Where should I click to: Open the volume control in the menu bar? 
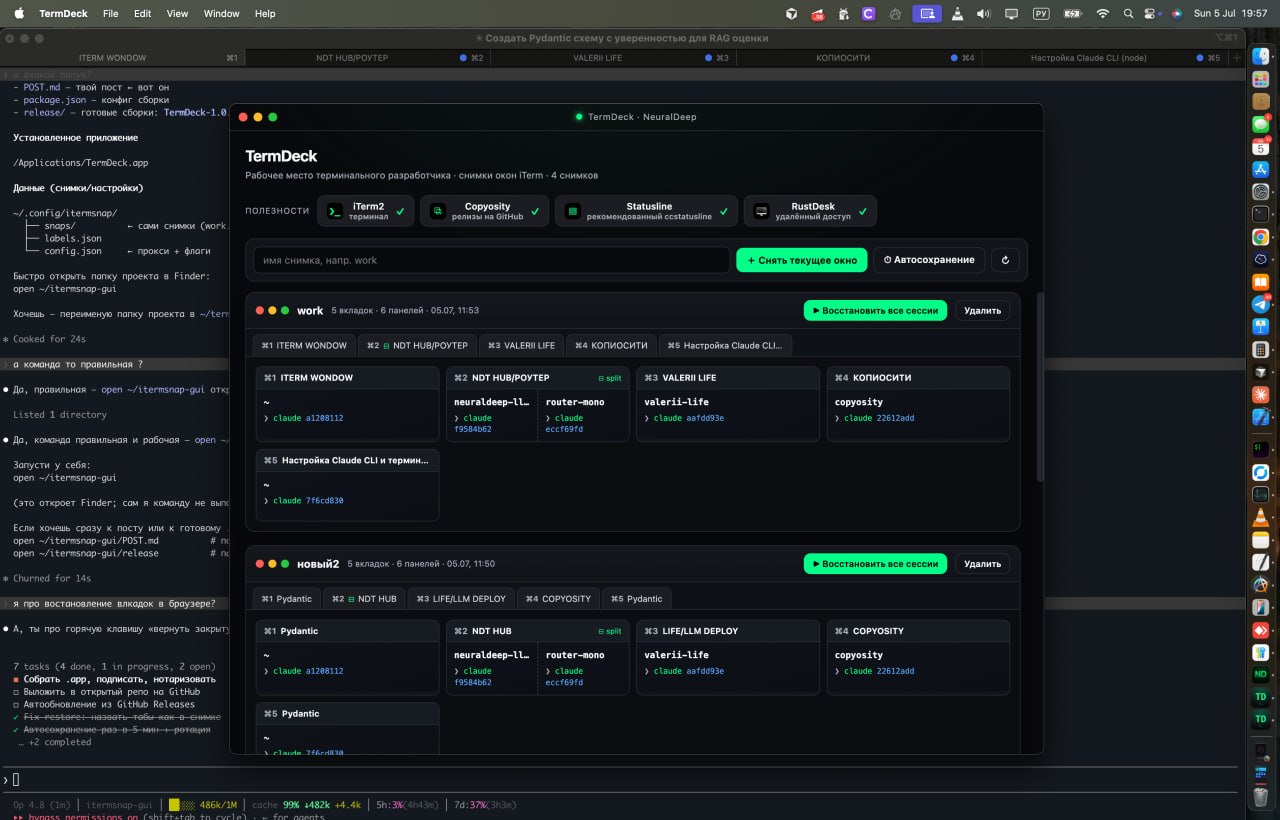point(984,14)
